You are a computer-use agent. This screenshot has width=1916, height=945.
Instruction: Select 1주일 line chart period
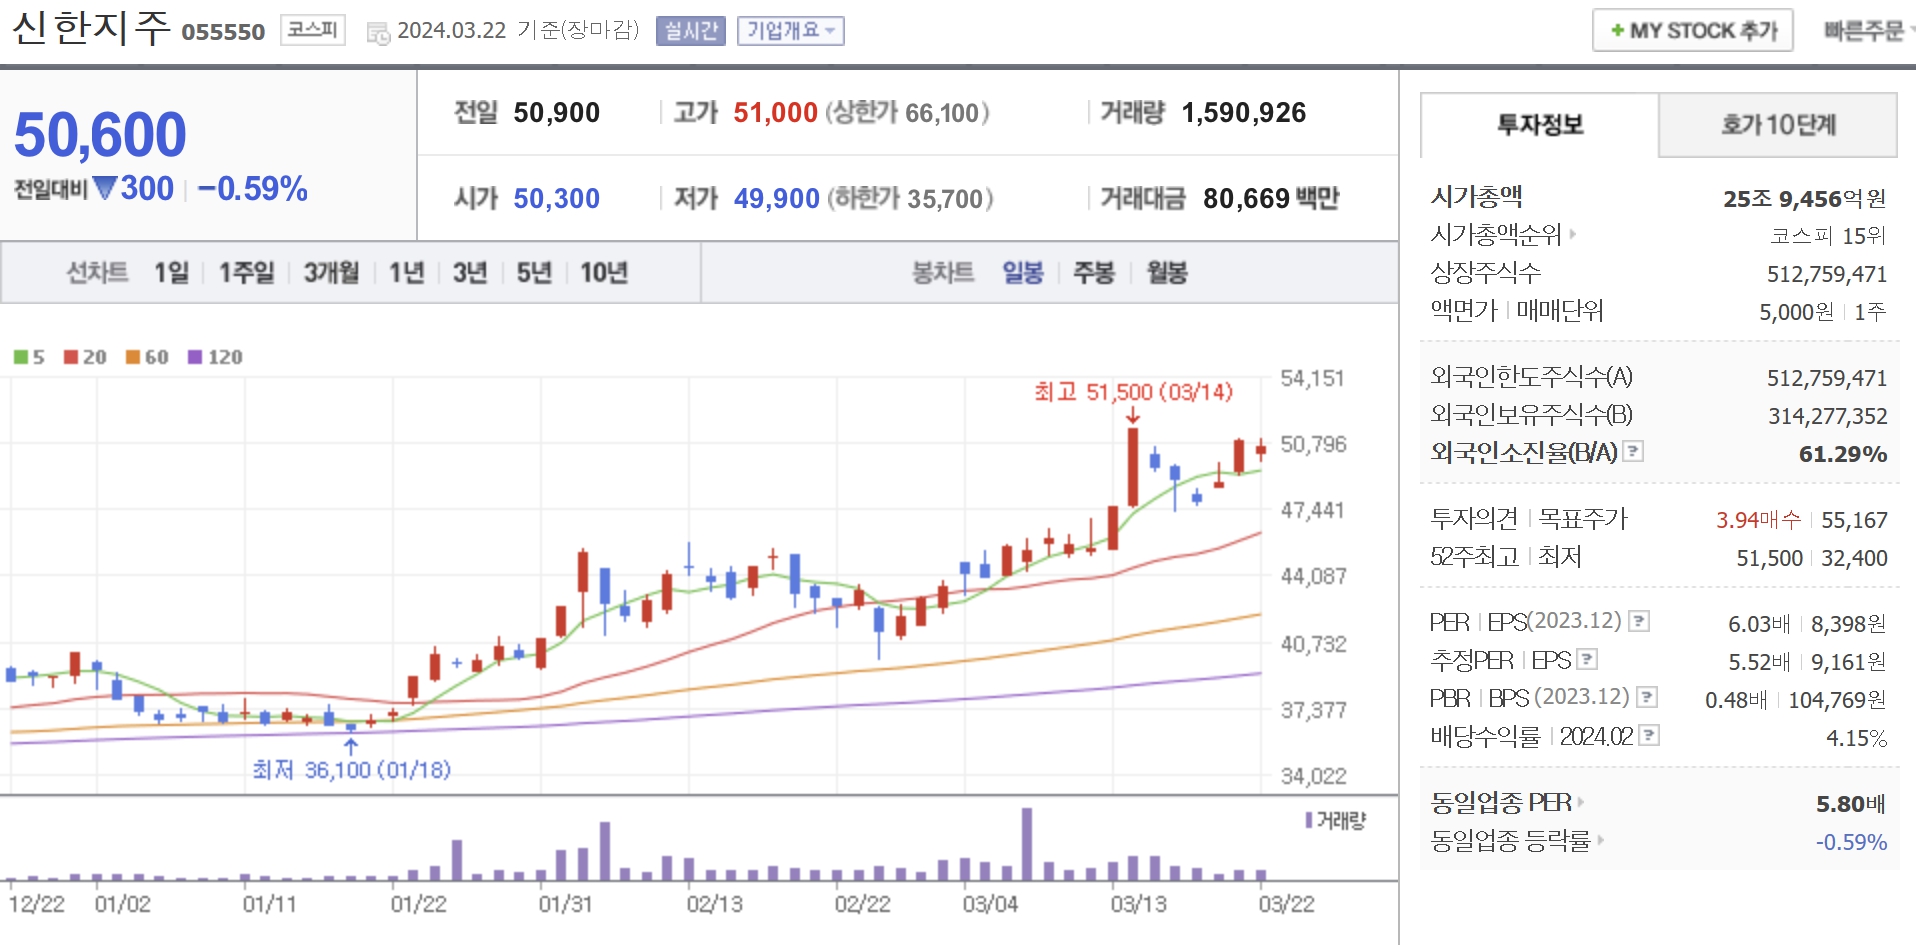(x=246, y=272)
